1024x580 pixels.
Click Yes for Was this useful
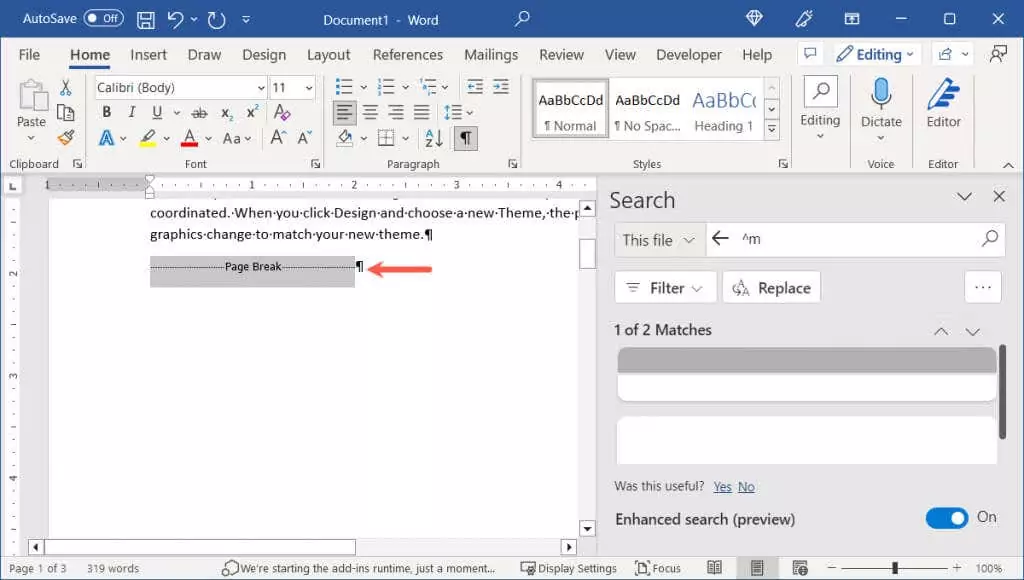(722, 487)
